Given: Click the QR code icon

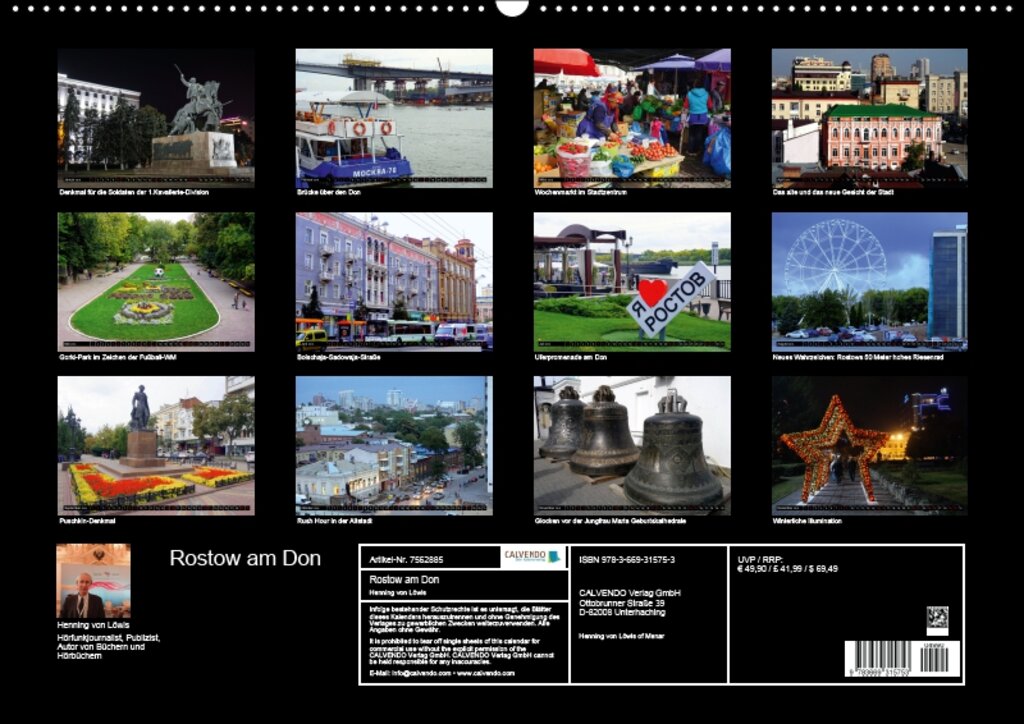Looking at the screenshot, I should [x=937, y=619].
